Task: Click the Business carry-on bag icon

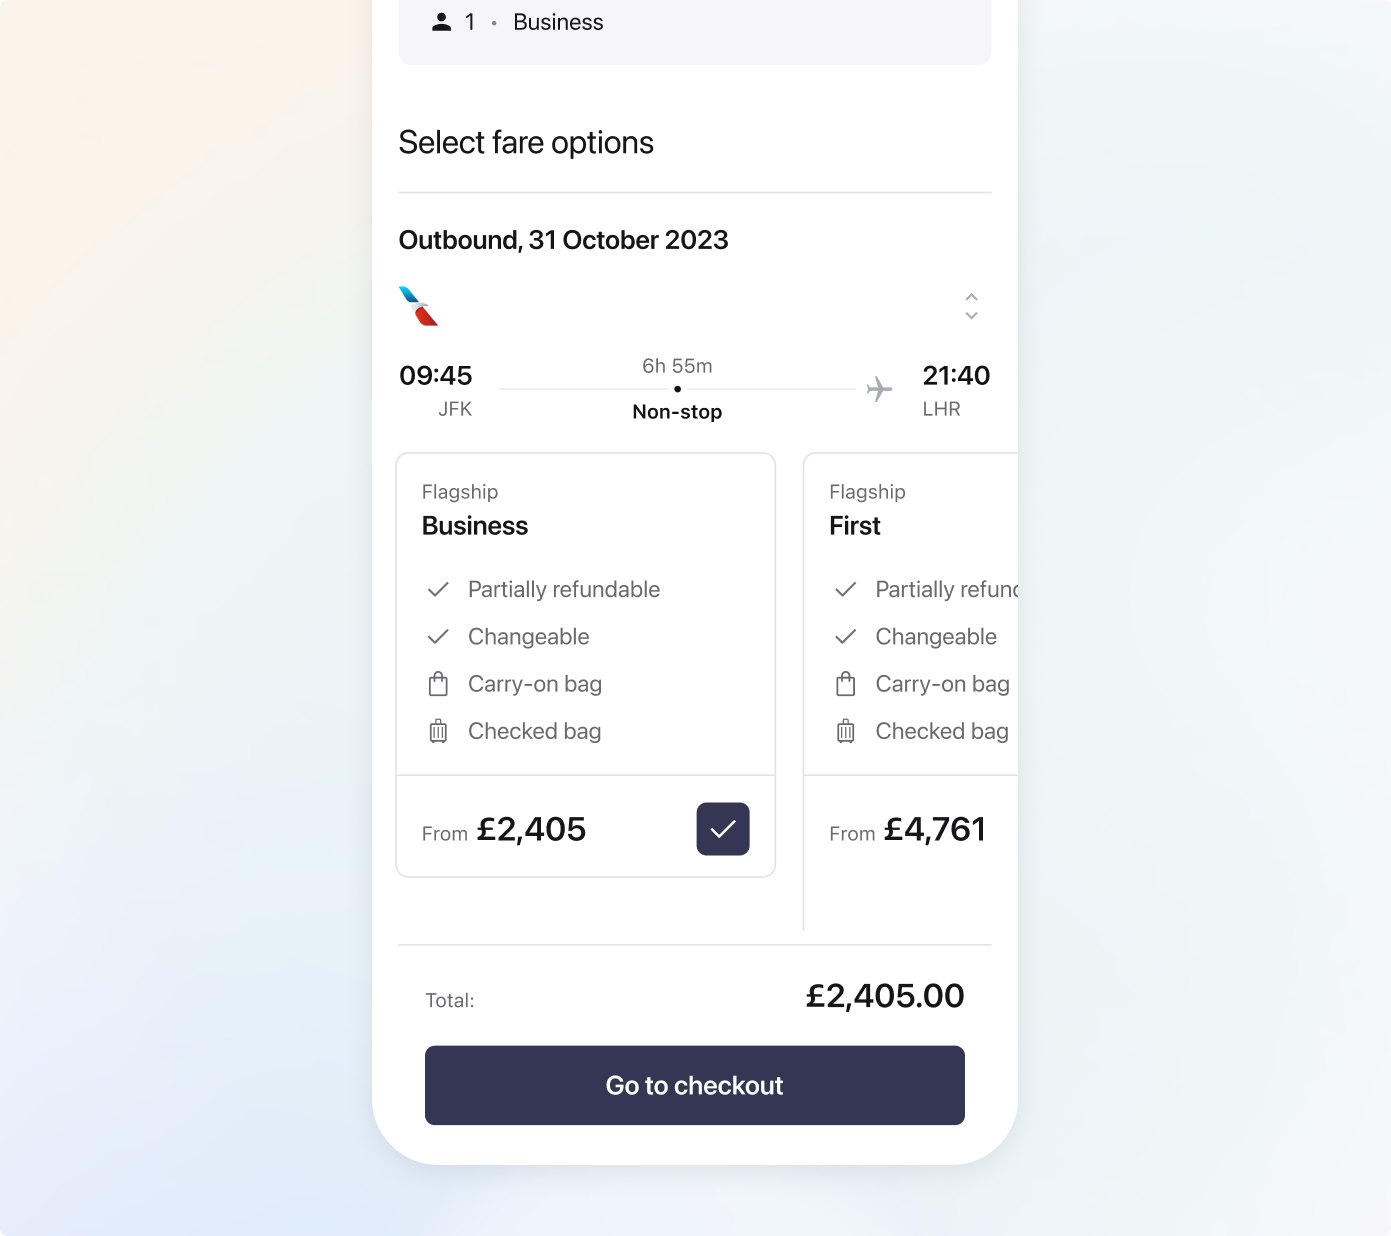Action: [438, 684]
